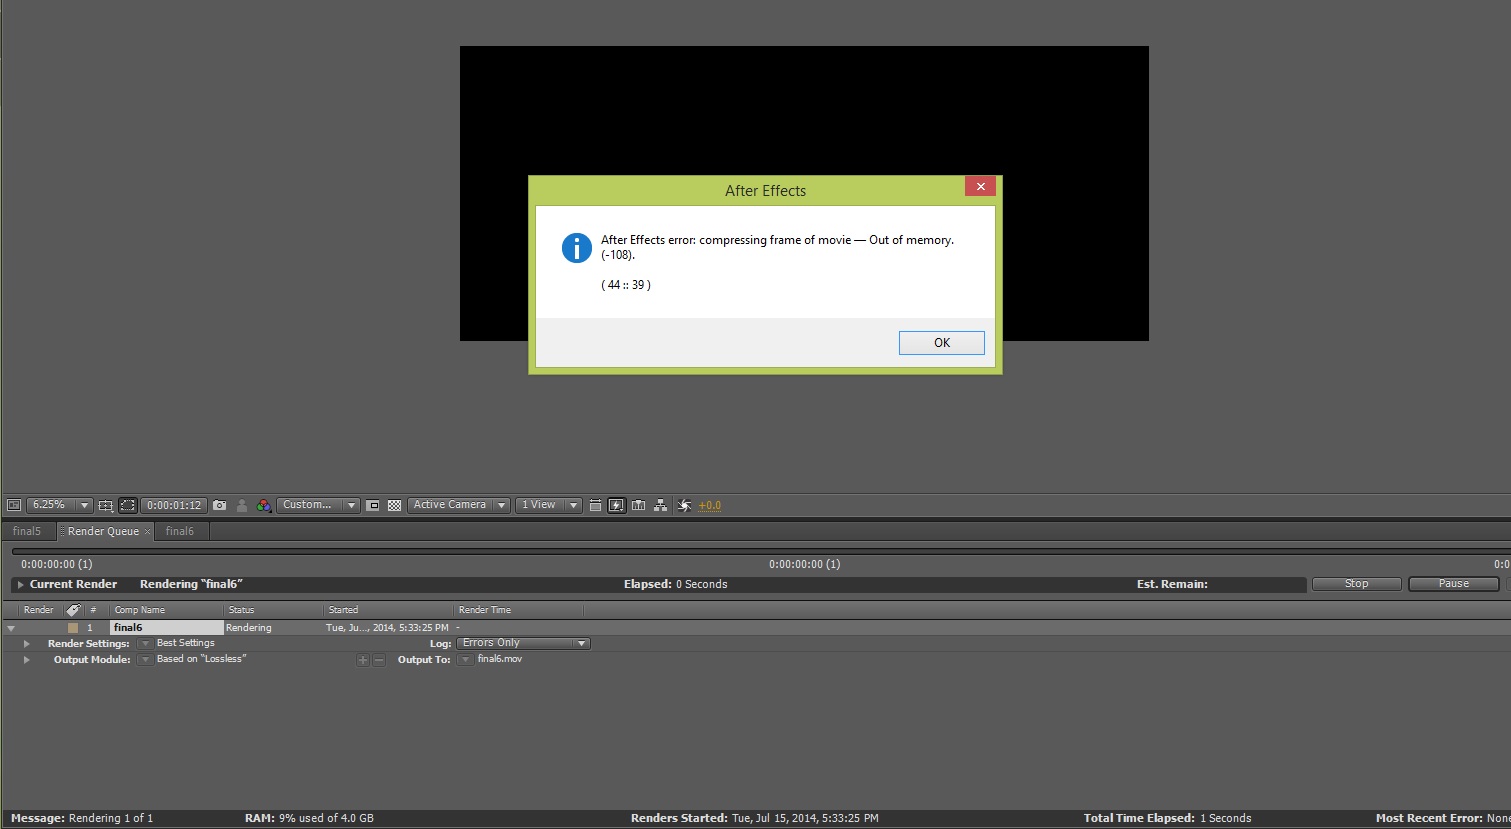Screen dimensions: 1511x829
Task: Click the tan label color swatch of final6
Action: tap(73, 628)
